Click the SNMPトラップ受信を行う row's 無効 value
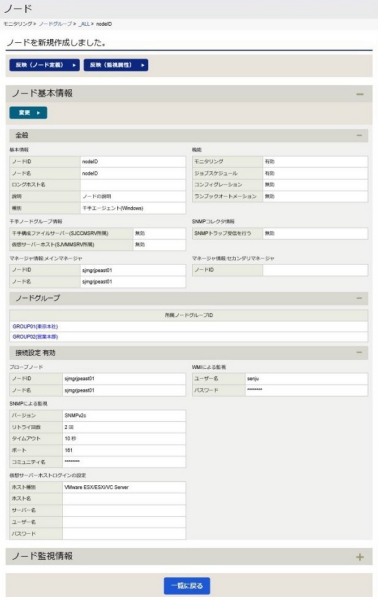 [269, 233]
